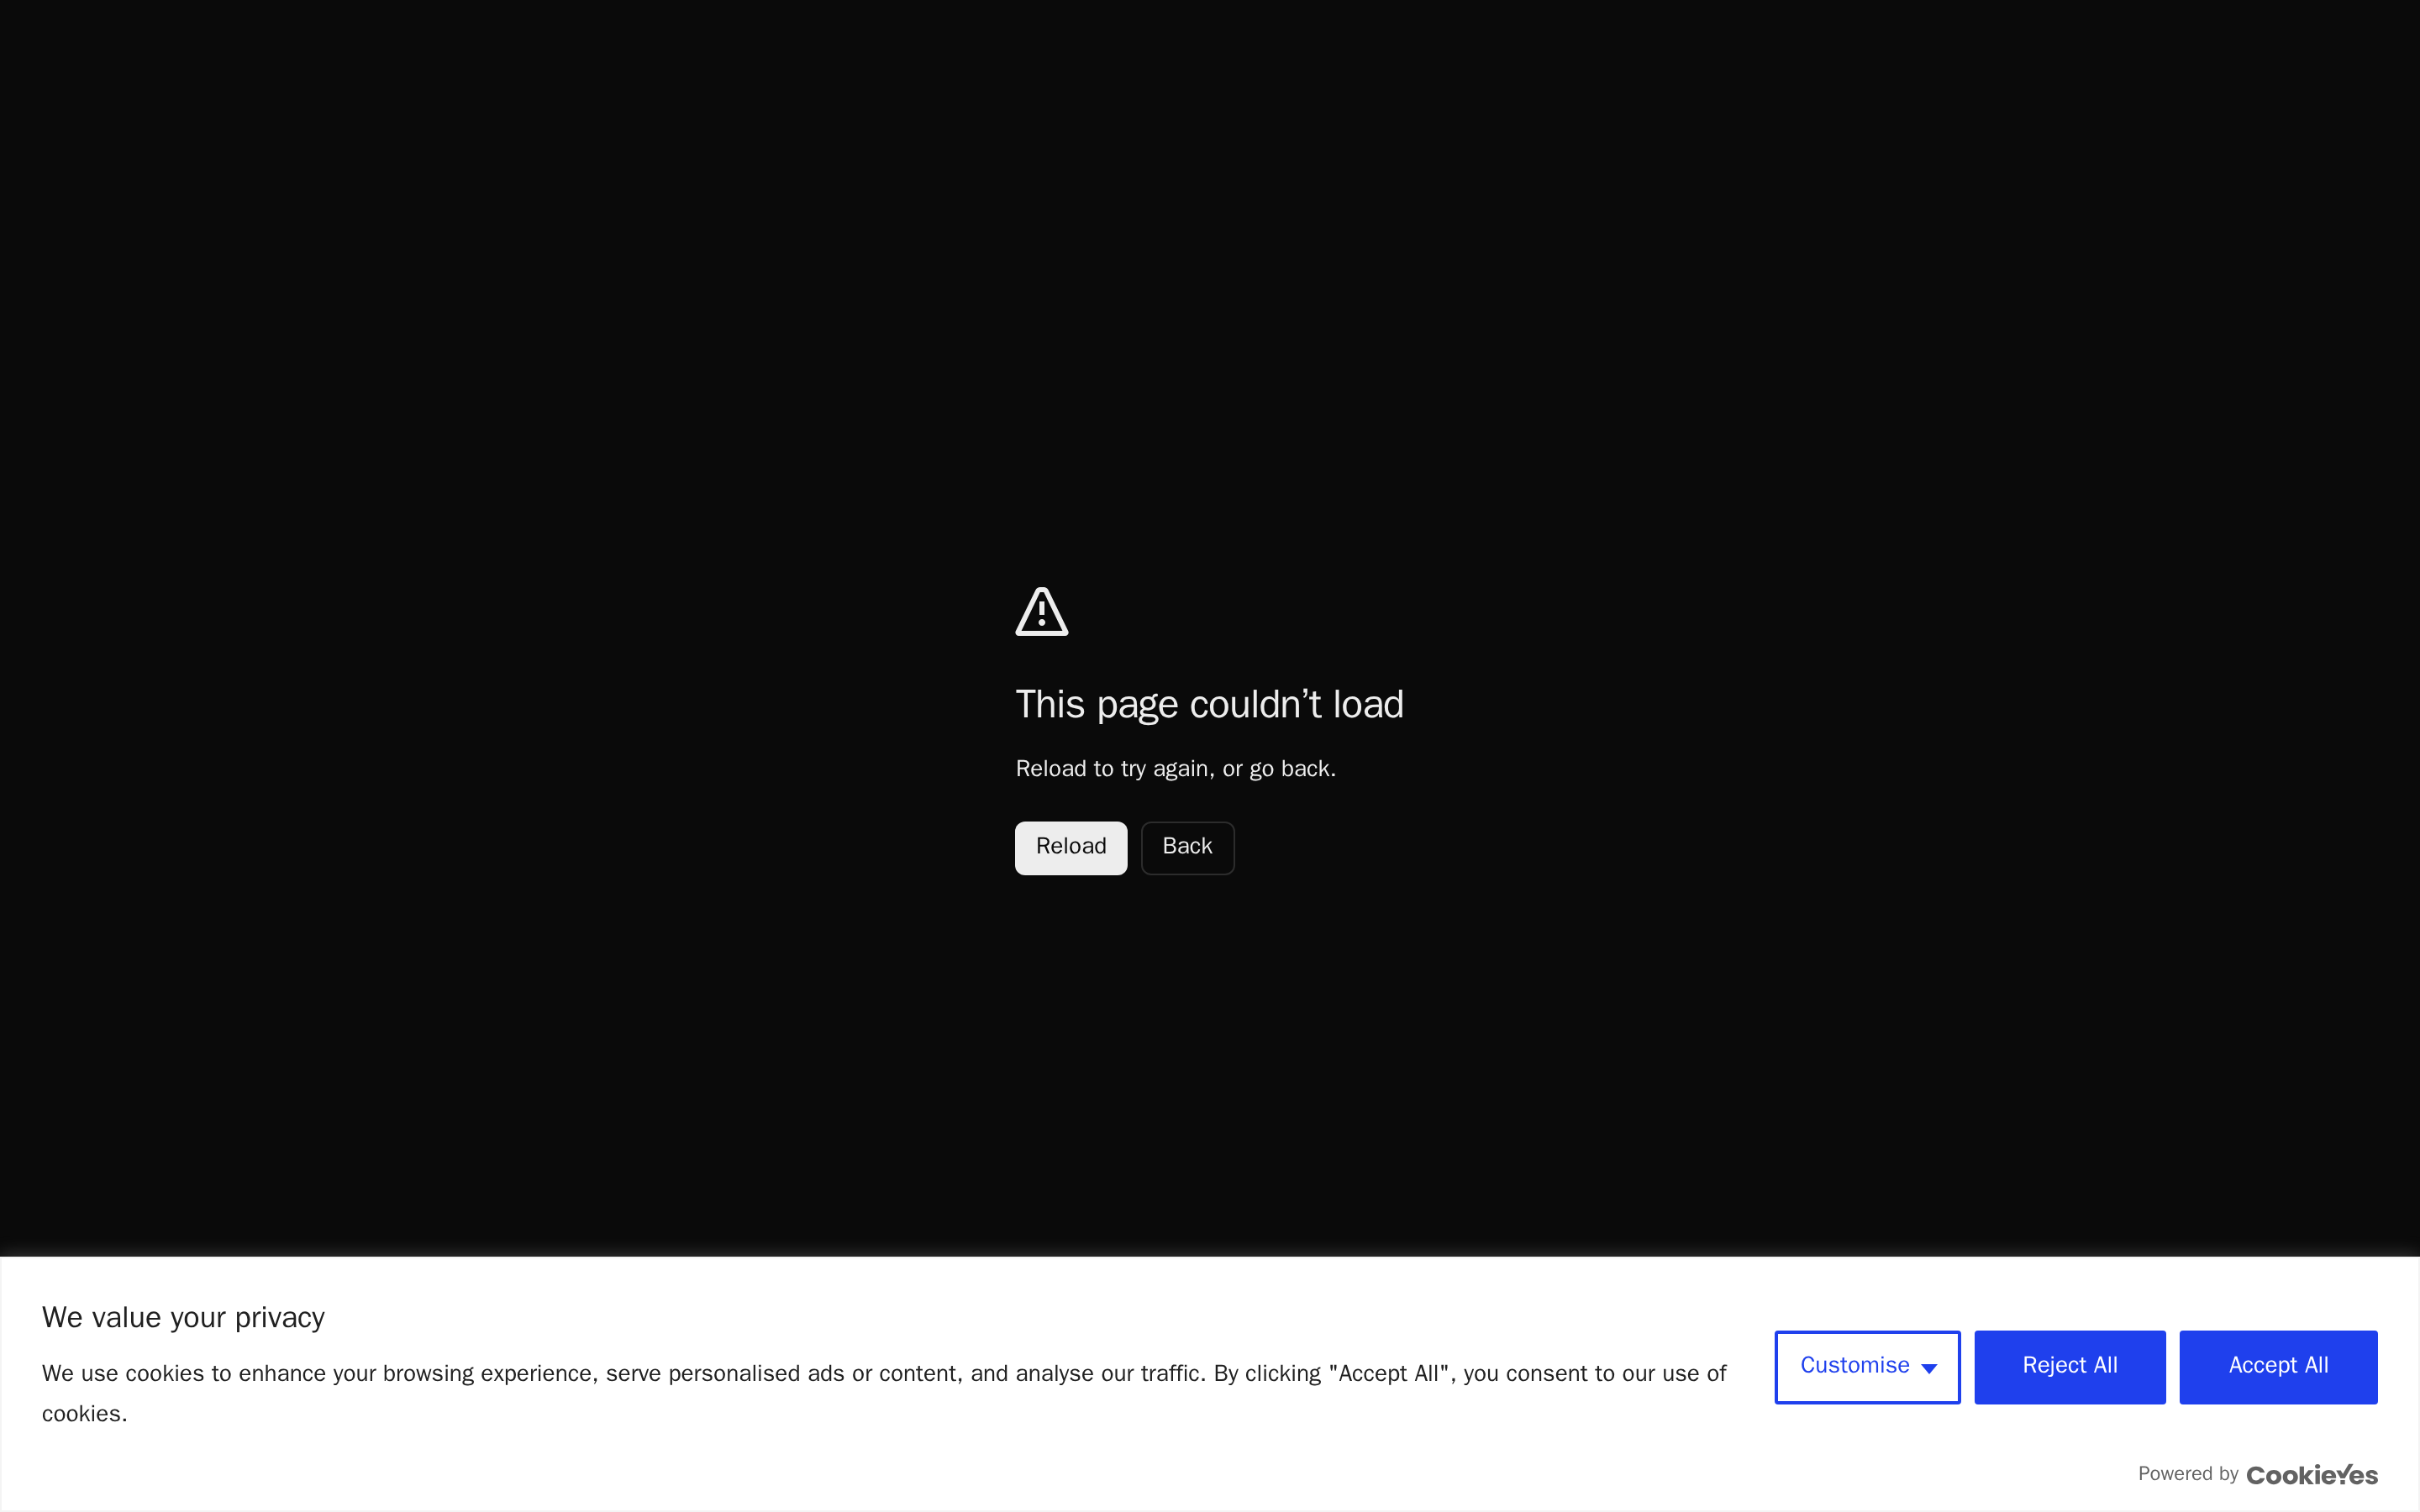Reject all cookies

tap(2069, 1367)
